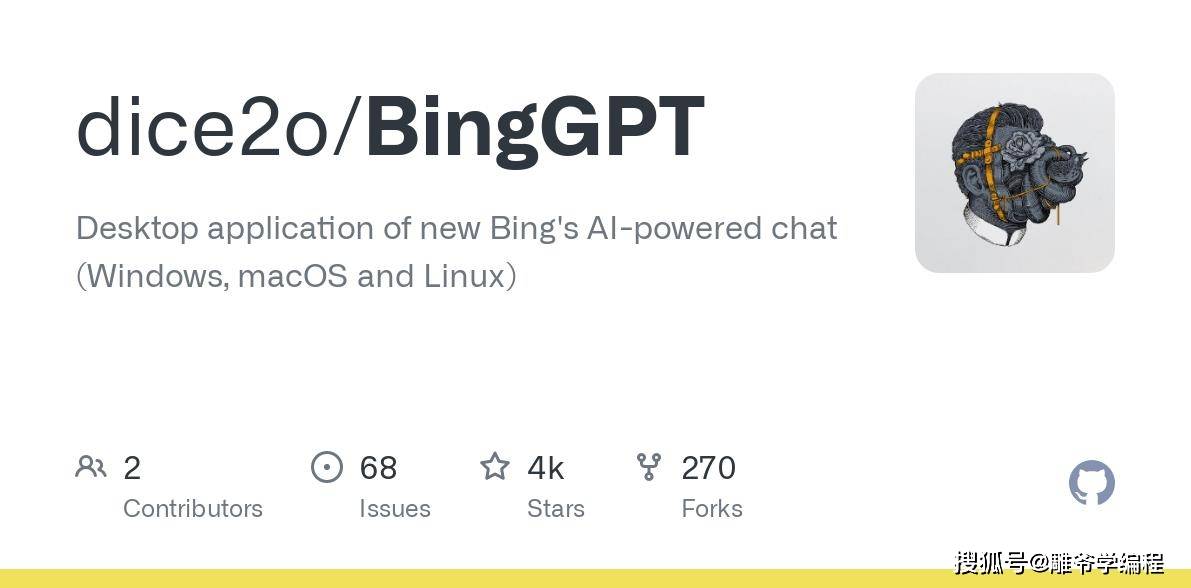The image size is (1191, 588).
Task: Open the dice2o avatar image
Action: point(1015,173)
